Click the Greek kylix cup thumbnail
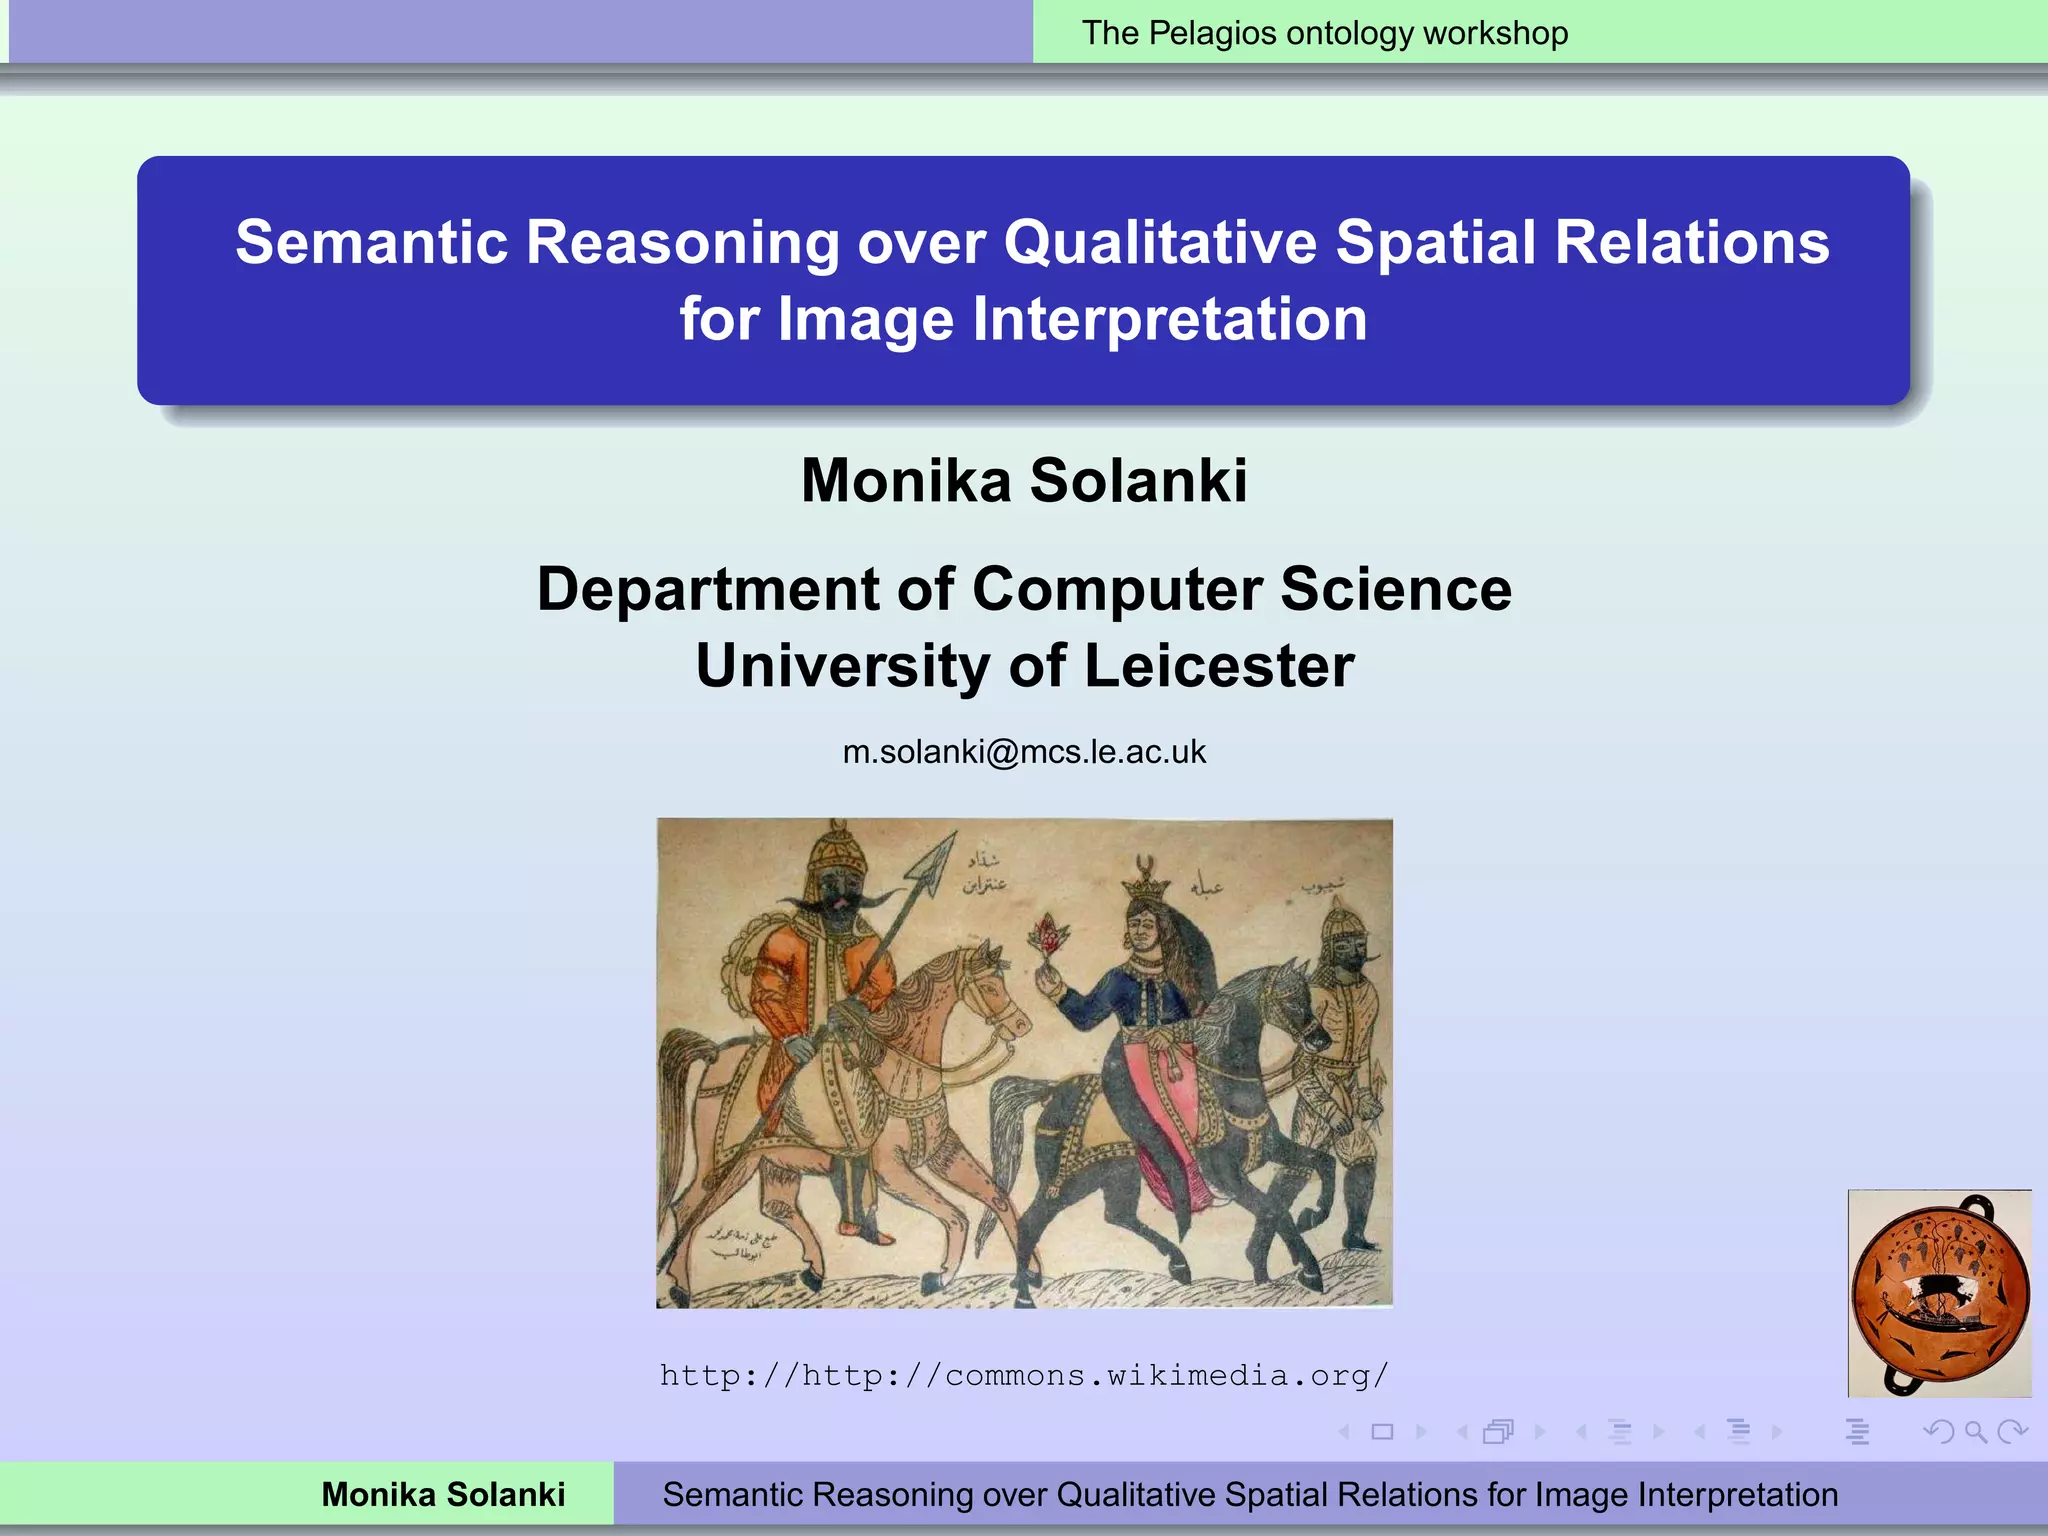 pyautogui.click(x=1939, y=1293)
